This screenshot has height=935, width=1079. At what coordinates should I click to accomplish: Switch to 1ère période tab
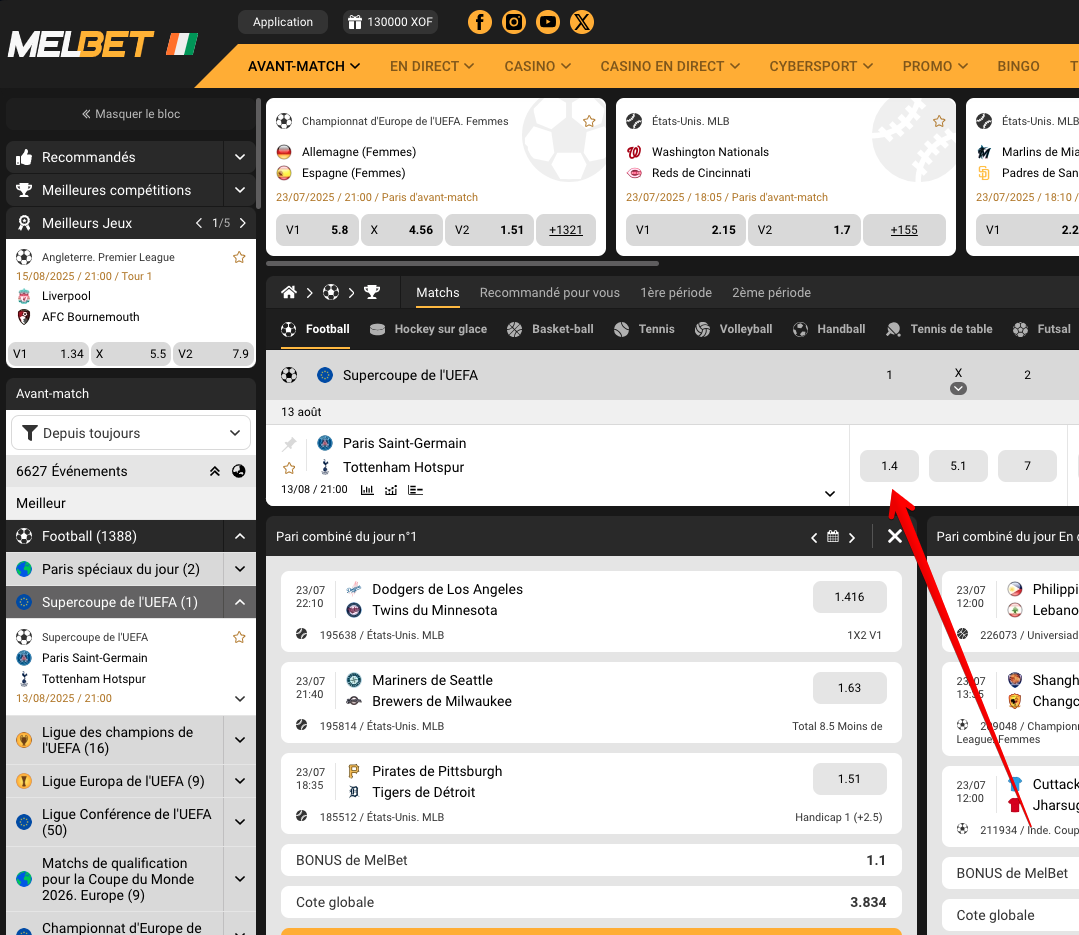coord(676,292)
